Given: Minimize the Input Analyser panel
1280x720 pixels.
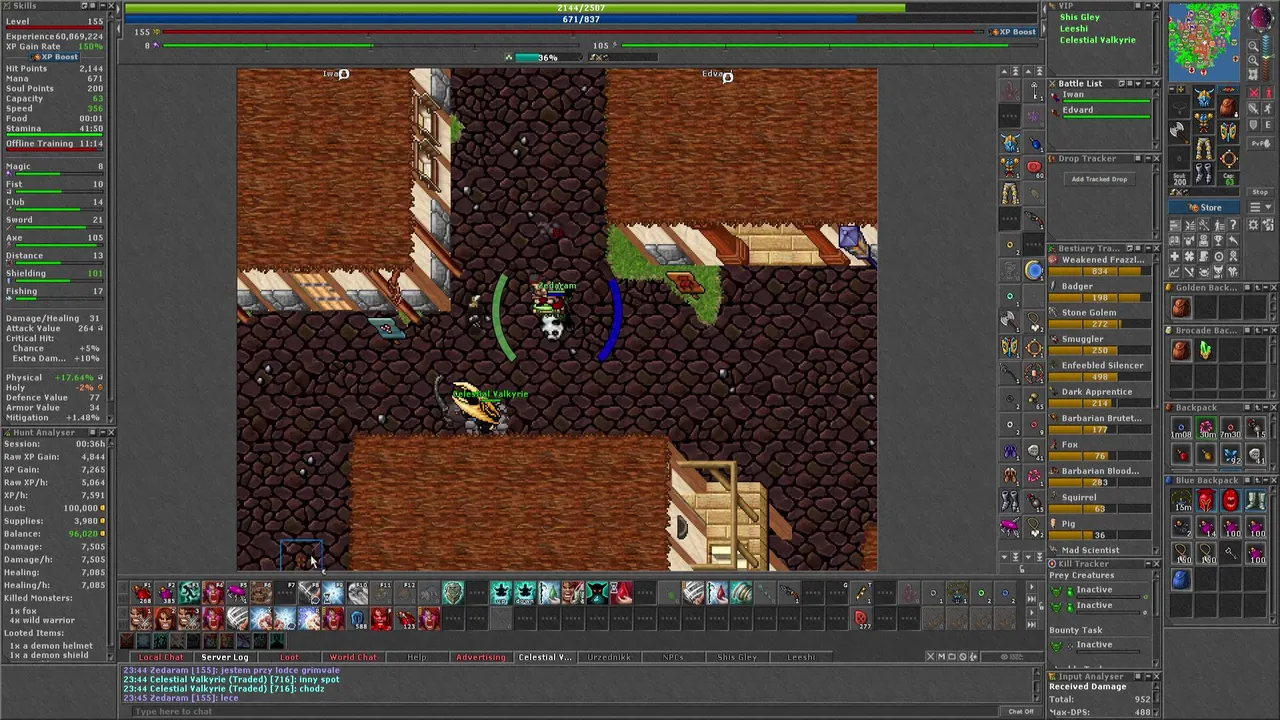Looking at the screenshot, I should click(x=1148, y=677).
